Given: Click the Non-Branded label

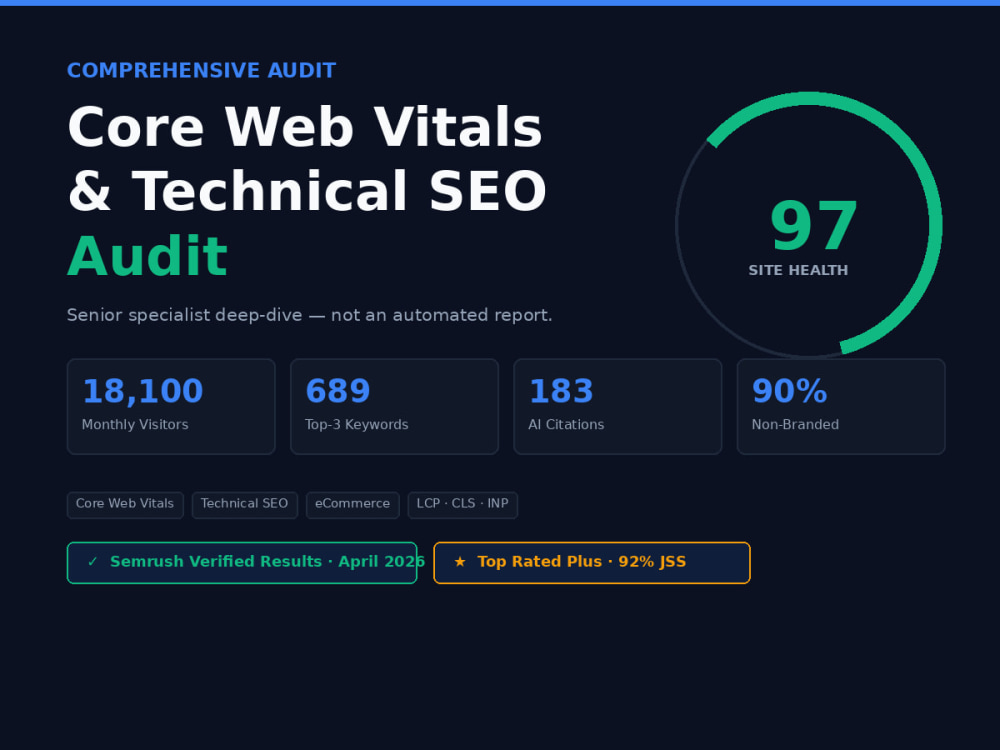Looking at the screenshot, I should (795, 425).
